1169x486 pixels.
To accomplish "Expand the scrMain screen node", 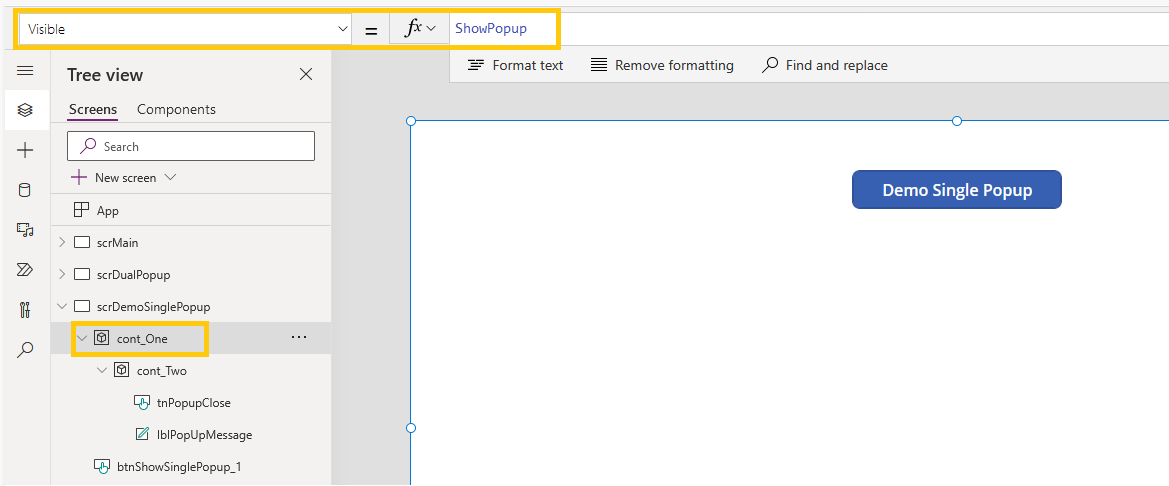I will click(x=62, y=242).
